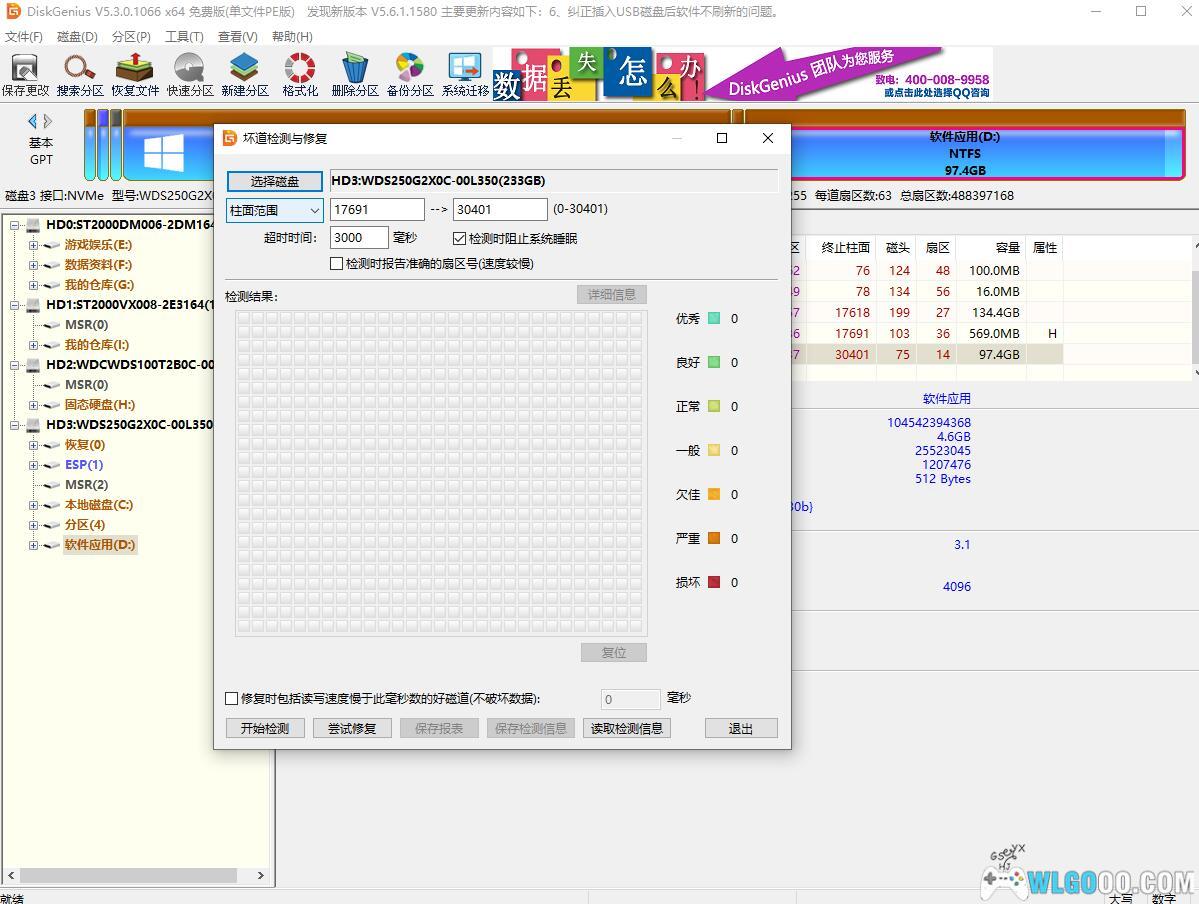Image resolution: width=1199 pixels, height=904 pixels.
Task: Toggle the prevent system sleep (检测时阻止系统睡眠) checkbox
Action: [x=460, y=239]
